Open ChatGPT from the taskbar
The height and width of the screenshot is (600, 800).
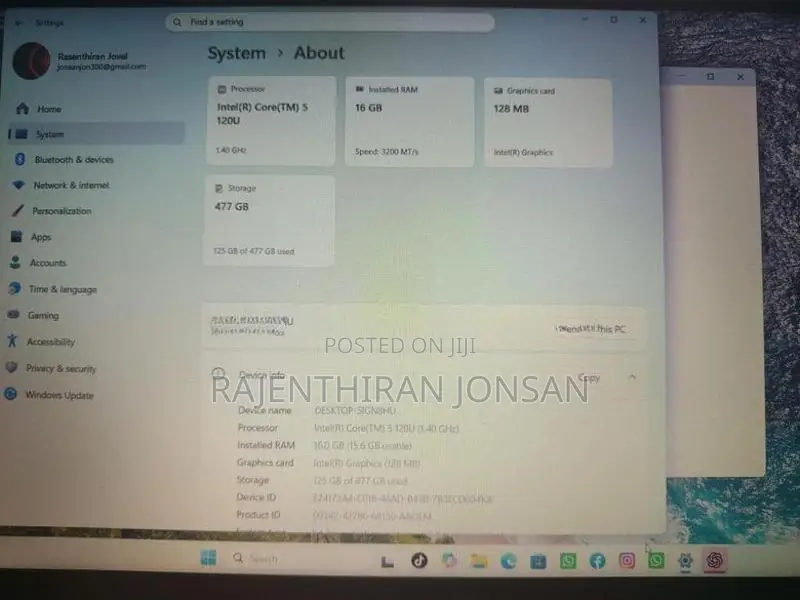pyautogui.click(x=715, y=560)
